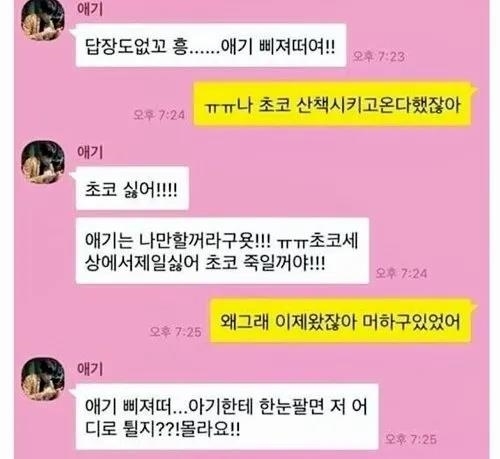500x459 pixels.
Task: Click the 오후 7:24 time beside the yellow bubble
Action: (x=159, y=115)
